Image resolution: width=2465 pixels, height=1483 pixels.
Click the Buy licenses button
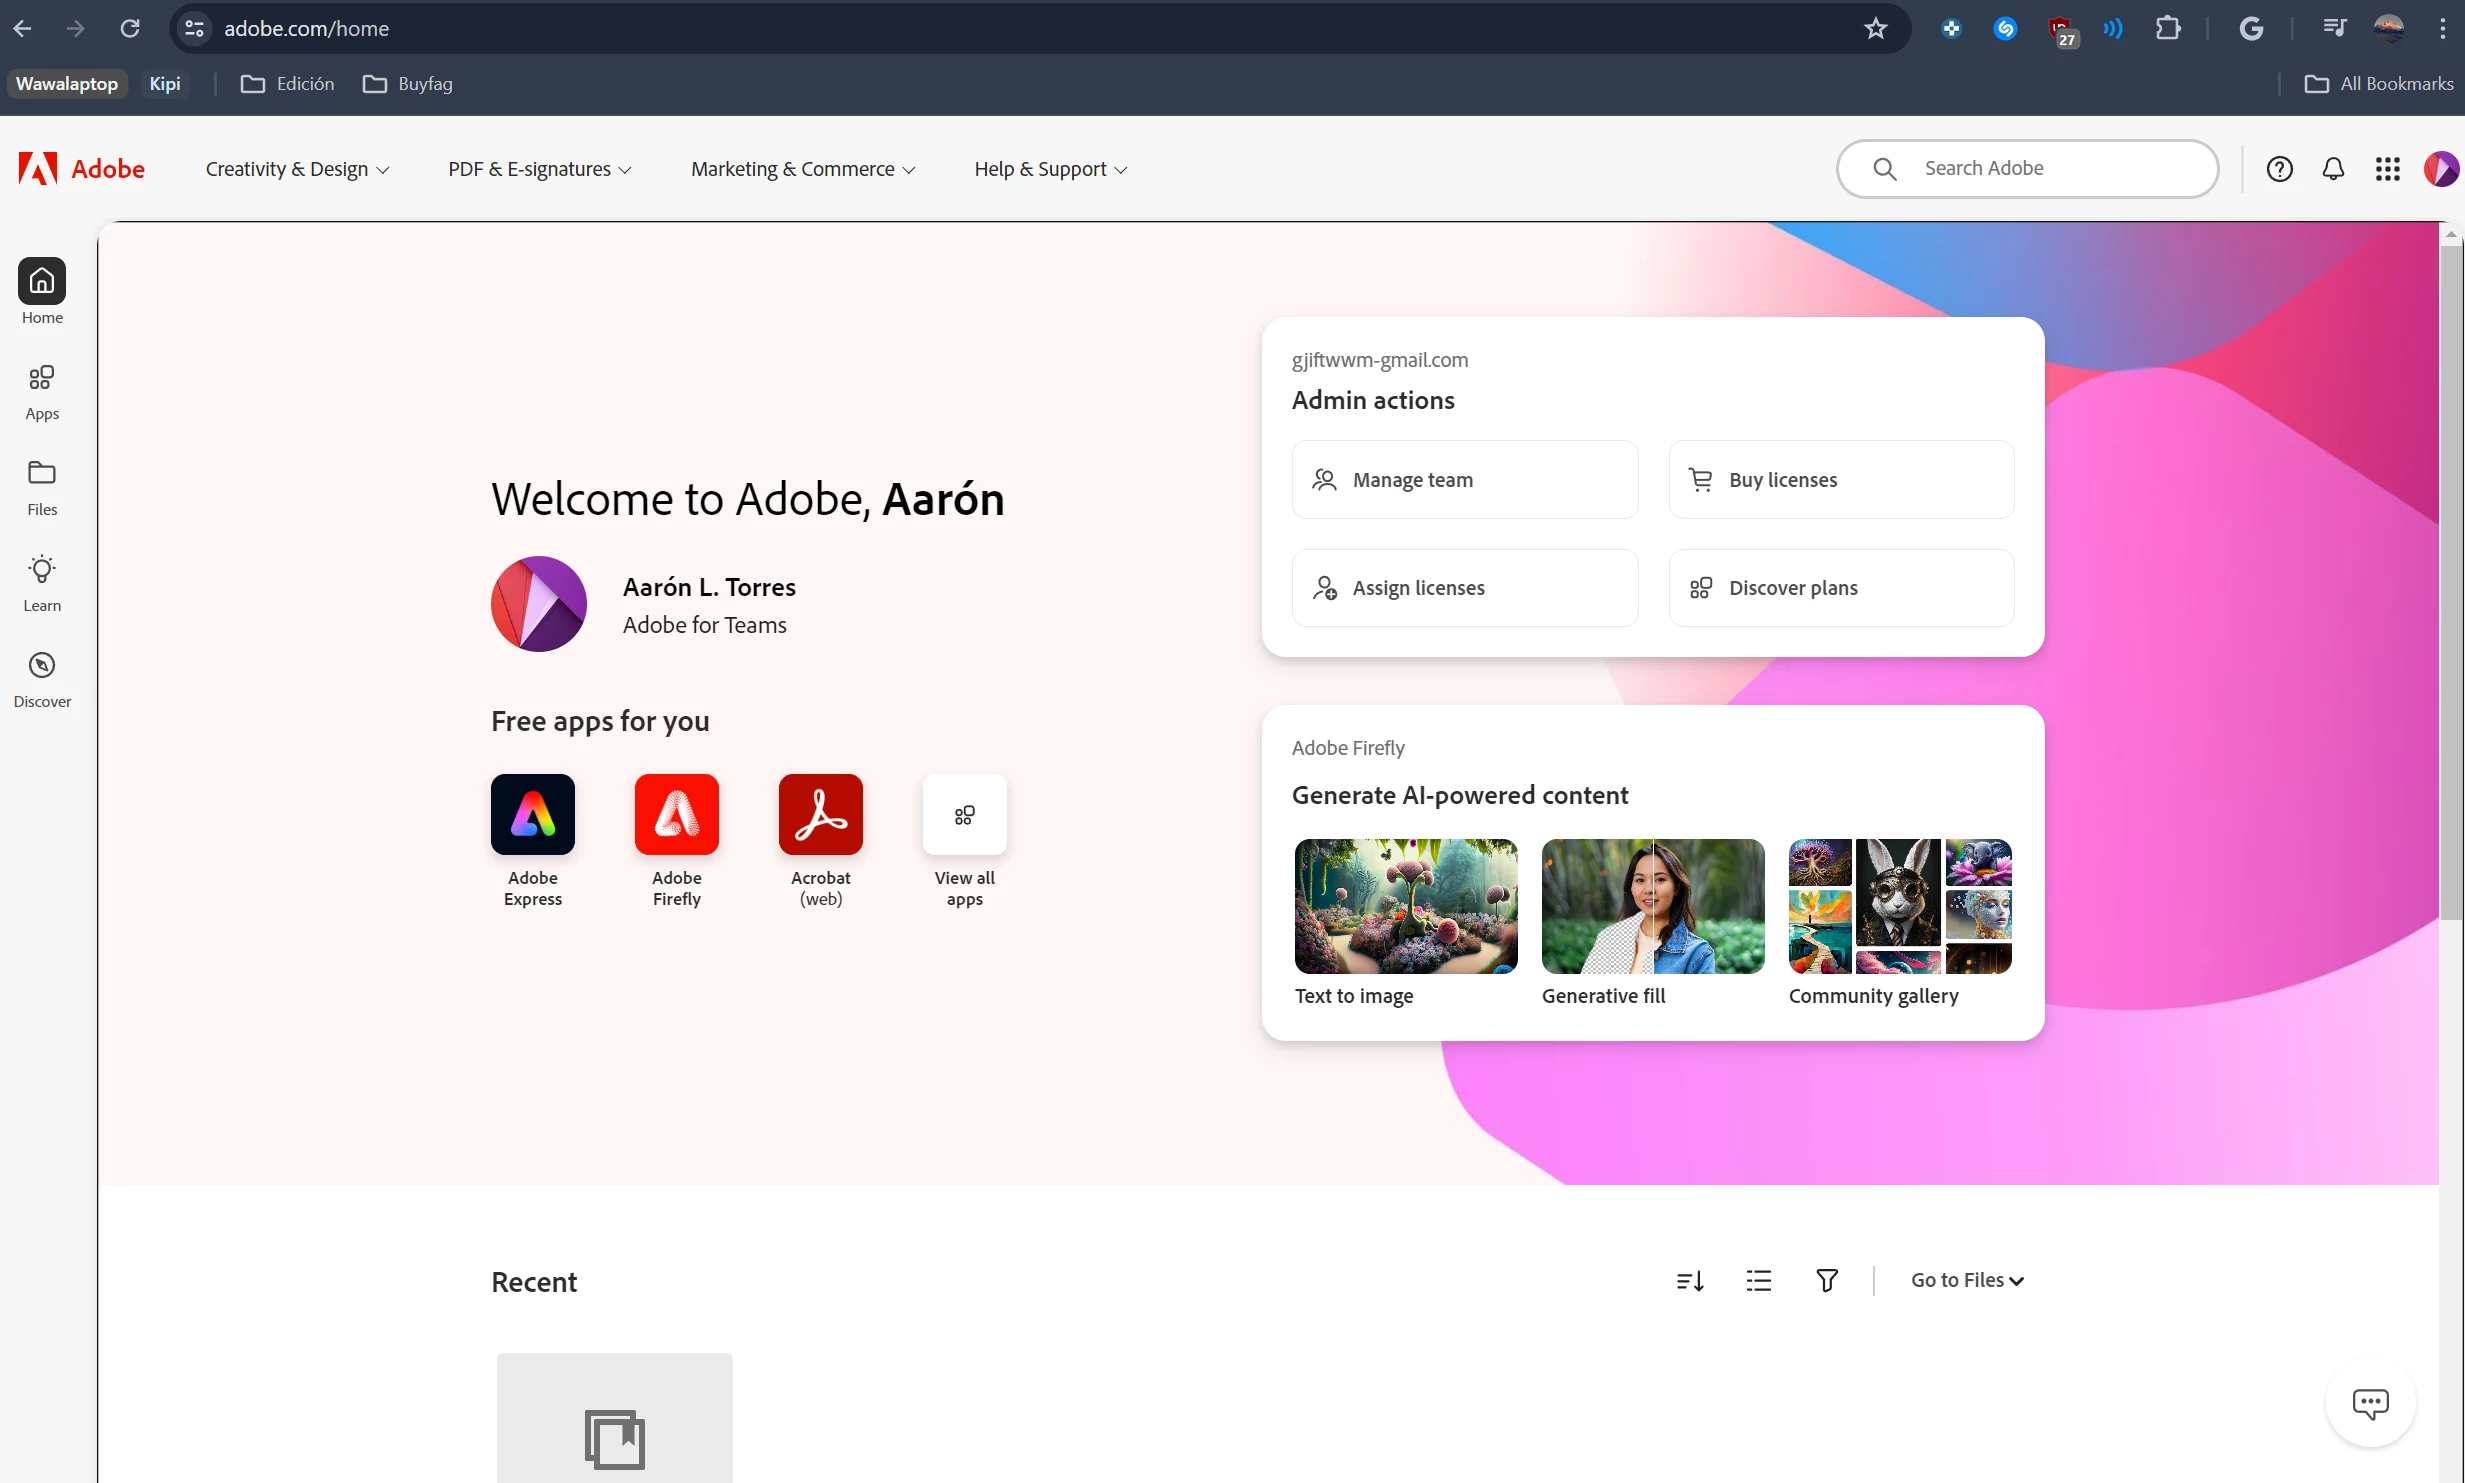coord(1840,480)
